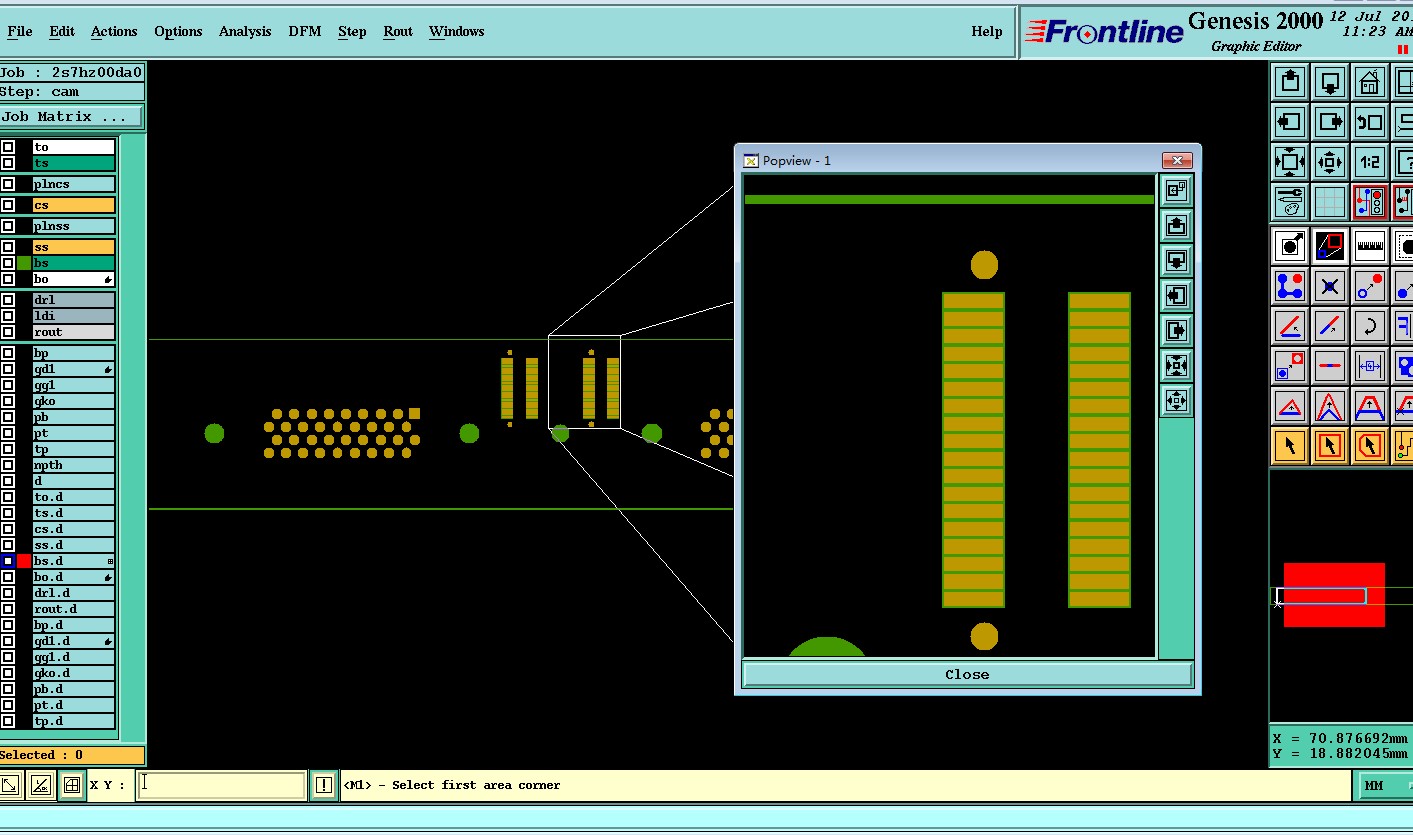The height and width of the screenshot is (835, 1413).
Task: Open the File menu
Action: (x=20, y=31)
